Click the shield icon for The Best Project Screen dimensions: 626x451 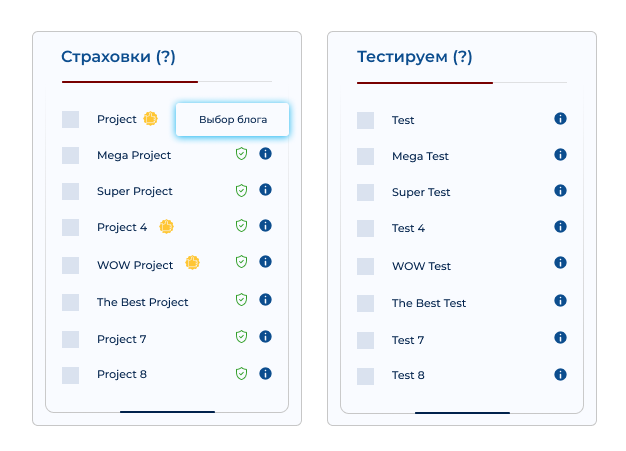tap(242, 299)
